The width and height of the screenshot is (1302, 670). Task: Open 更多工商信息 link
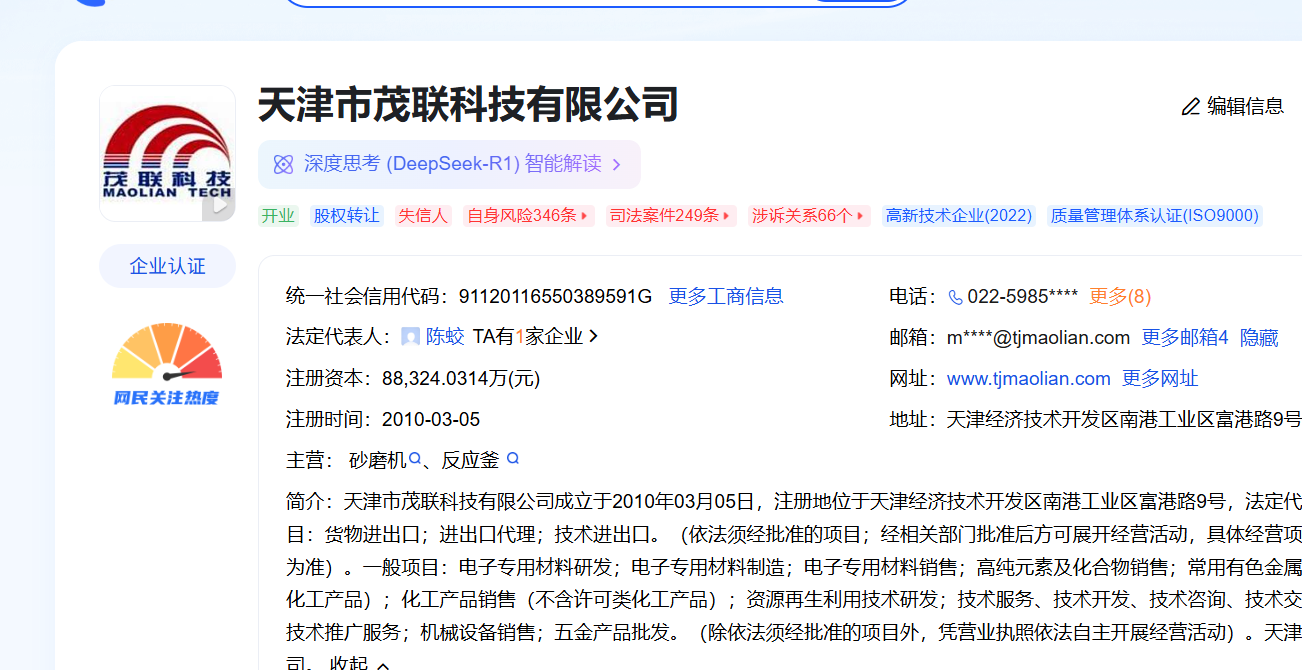(x=726, y=296)
